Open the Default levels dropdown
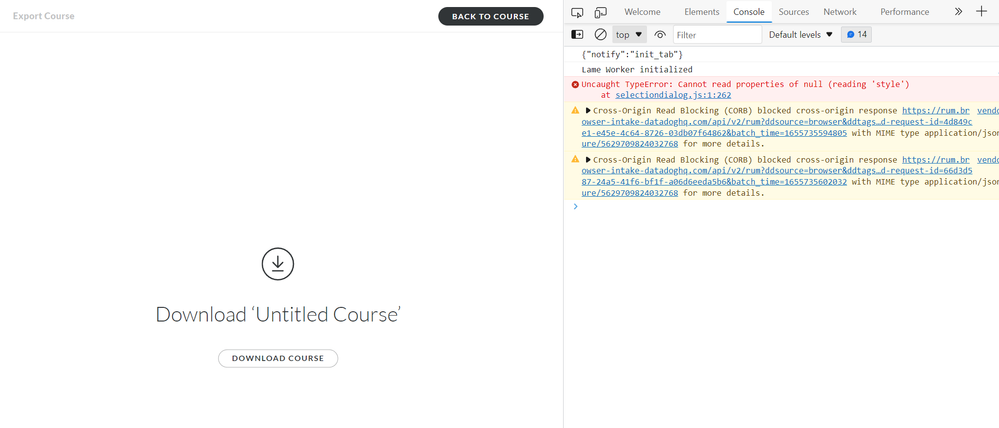Viewport: 999px width, 428px height. pyautogui.click(x=800, y=34)
